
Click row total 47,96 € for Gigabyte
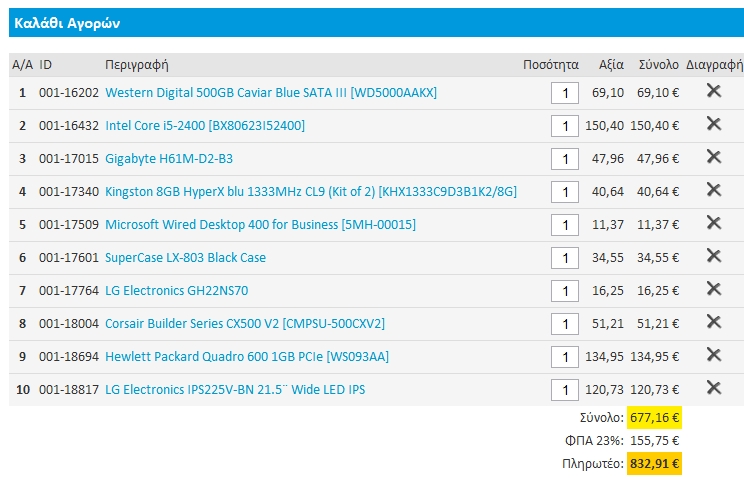[658, 159]
